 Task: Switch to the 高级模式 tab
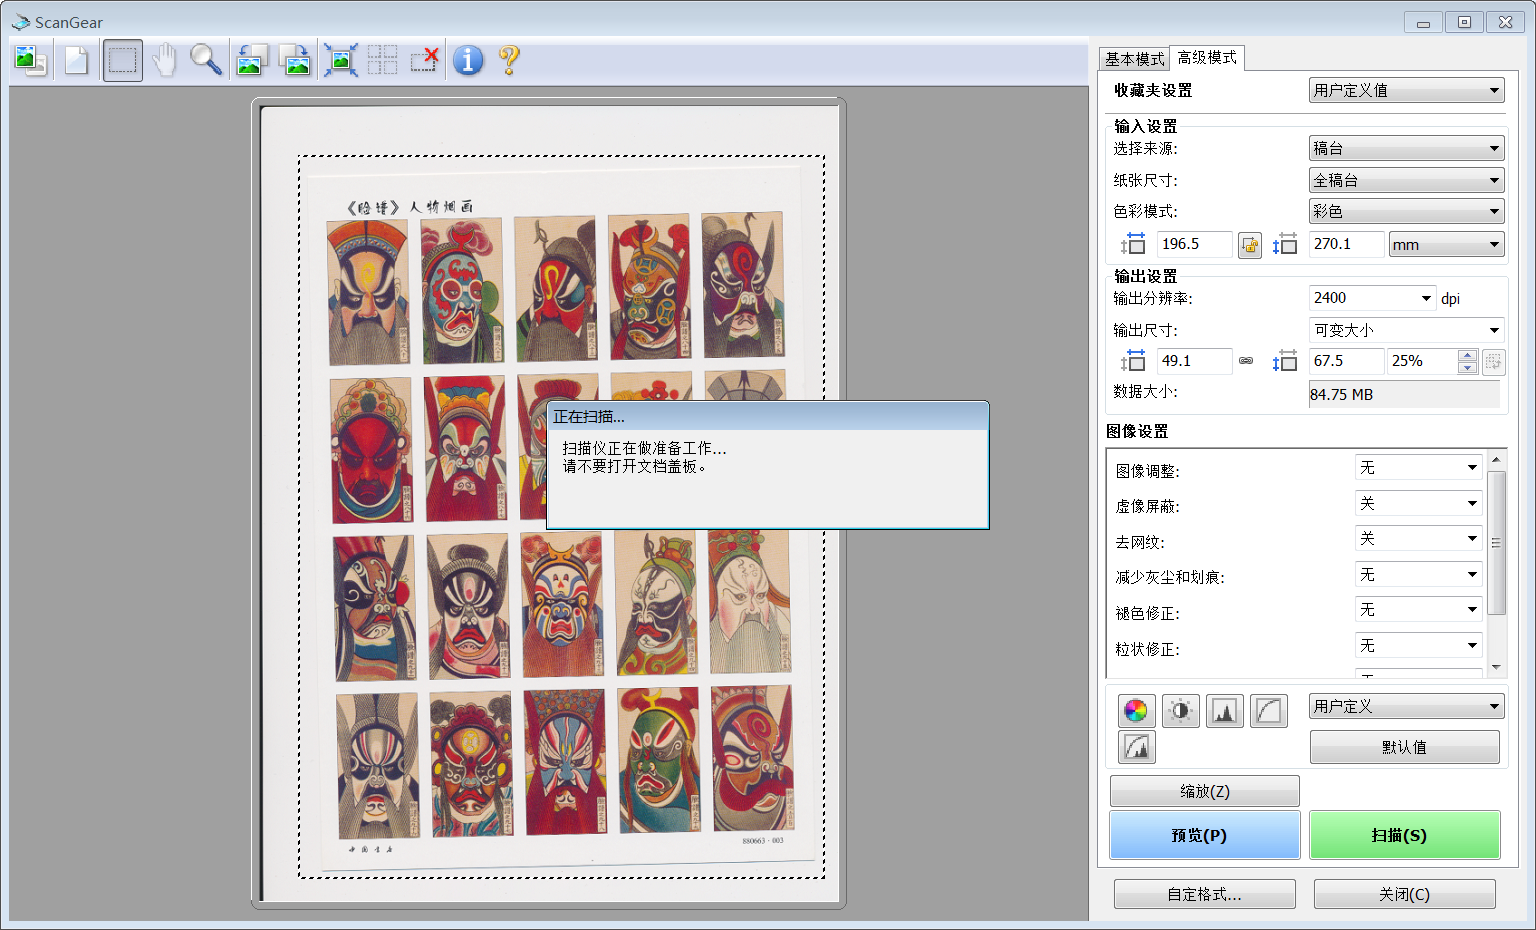1207,58
